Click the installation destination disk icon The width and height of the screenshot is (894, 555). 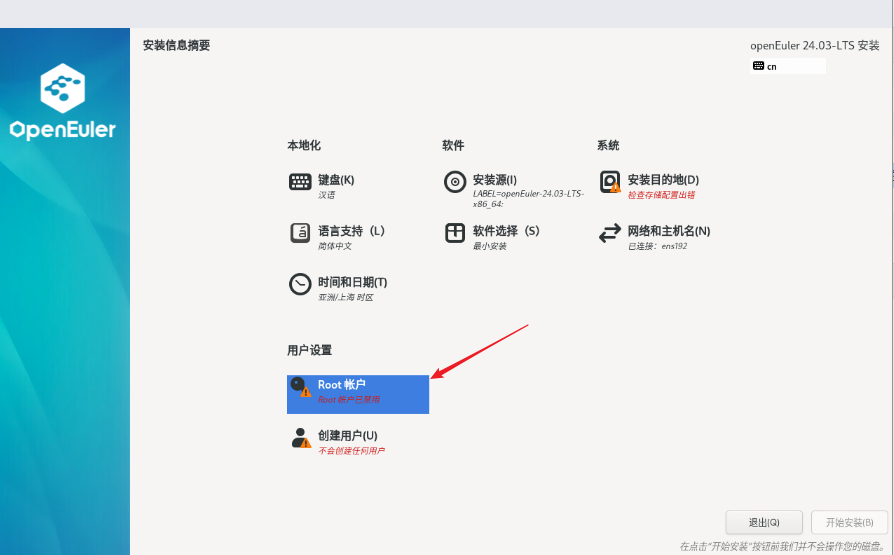610,182
